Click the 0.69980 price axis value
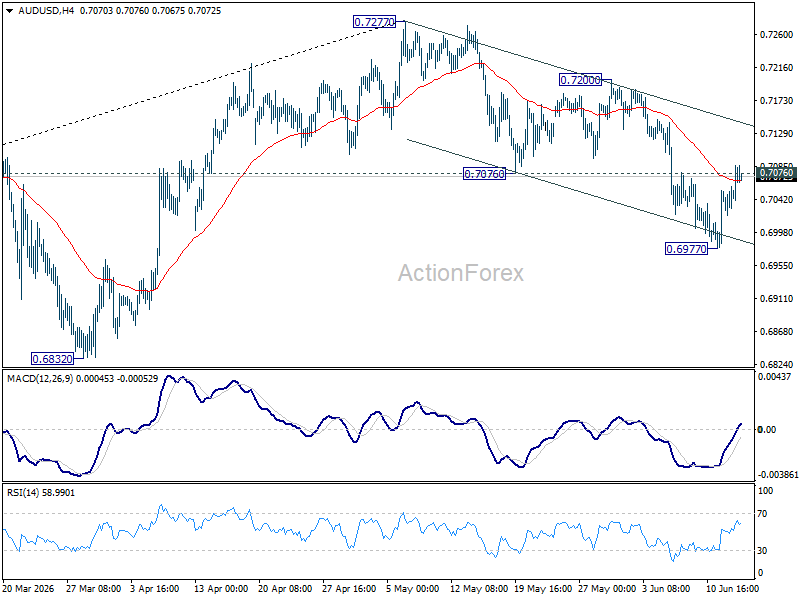 [777, 233]
